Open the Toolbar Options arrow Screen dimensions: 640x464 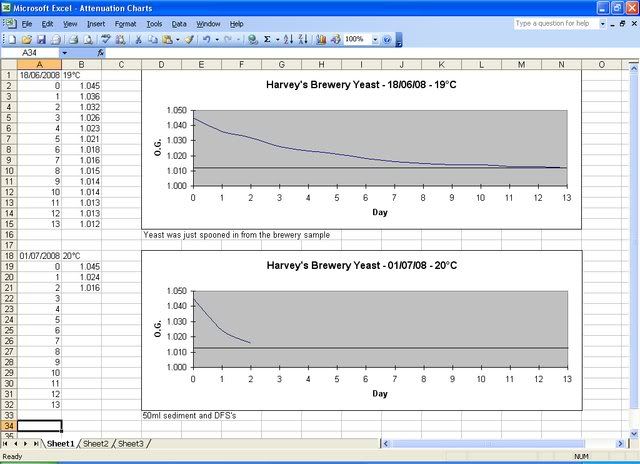point(399,40)
